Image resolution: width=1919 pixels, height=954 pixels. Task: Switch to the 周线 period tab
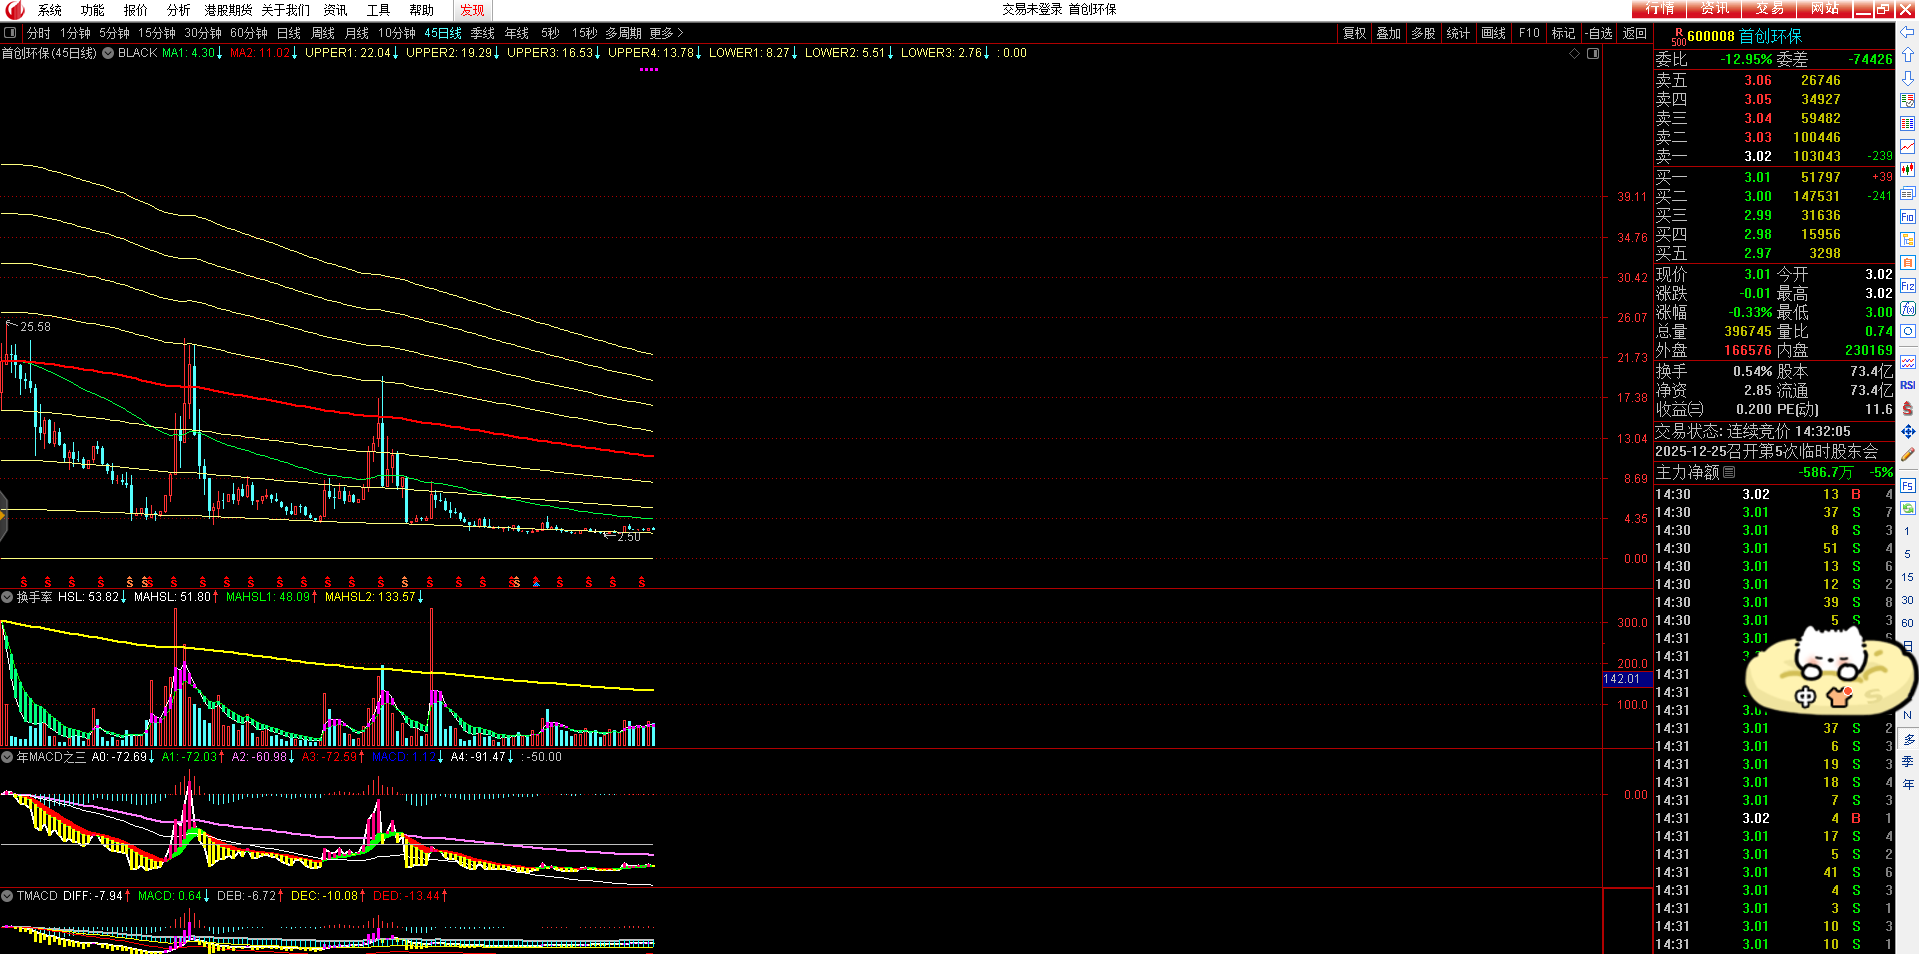322,33
